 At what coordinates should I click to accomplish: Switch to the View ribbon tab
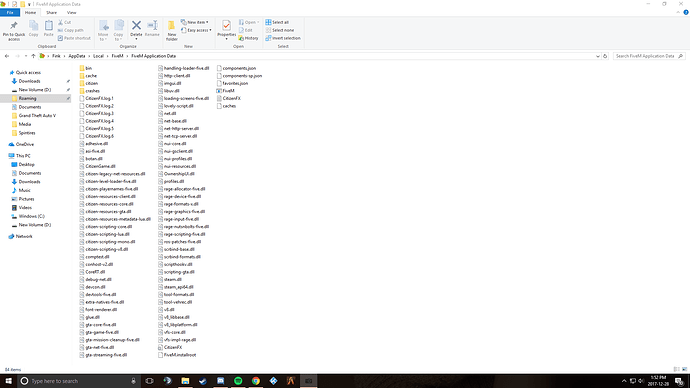click(x=71, y=13)
